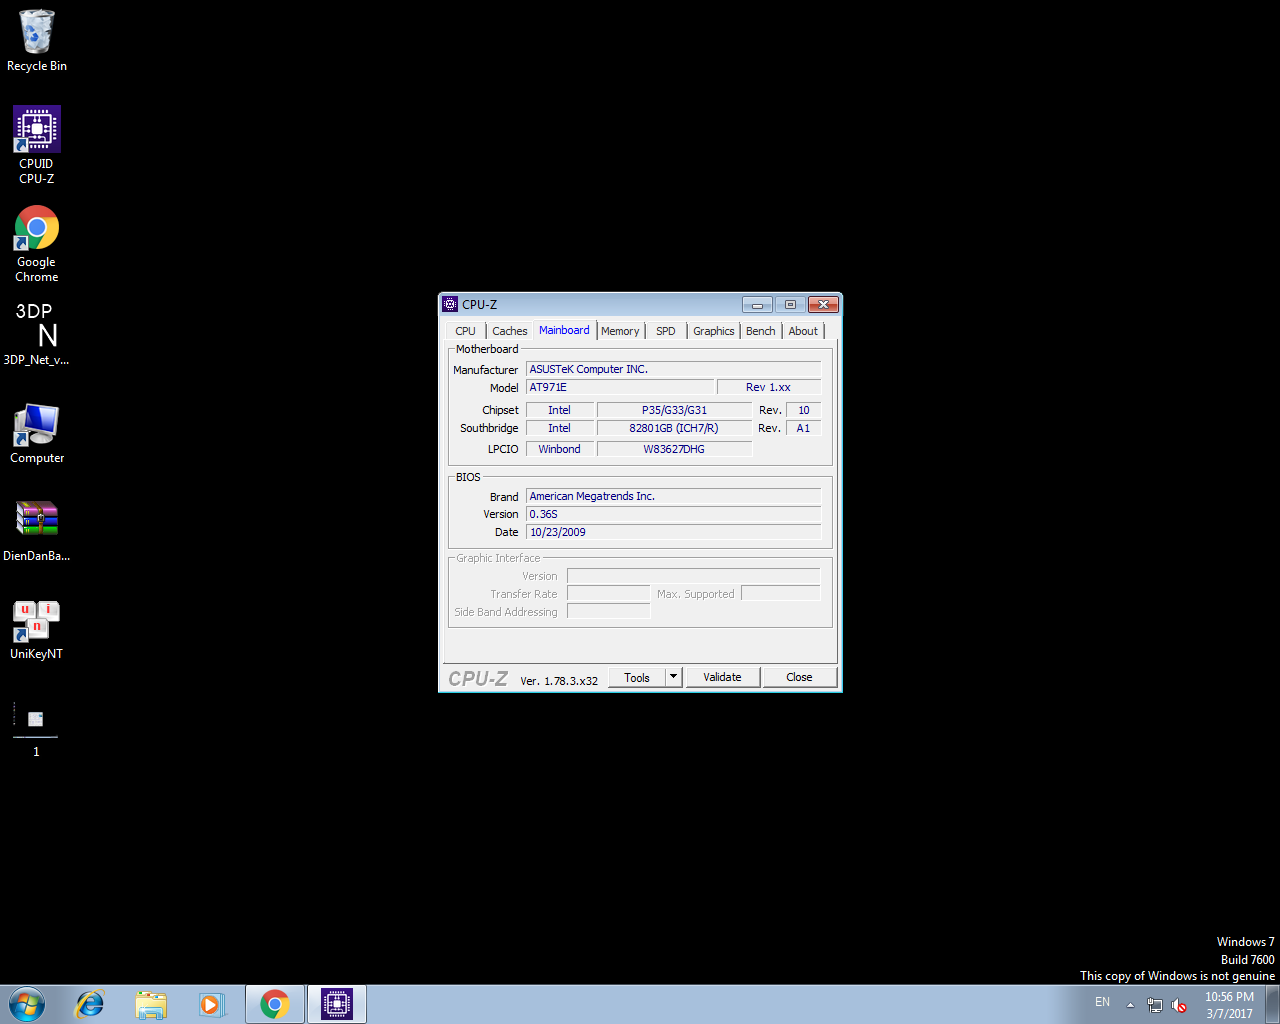Switch to the CPU tab
Image resolution: width=1280 pixels, height=1024 pixels.
(x=466, y=331)
